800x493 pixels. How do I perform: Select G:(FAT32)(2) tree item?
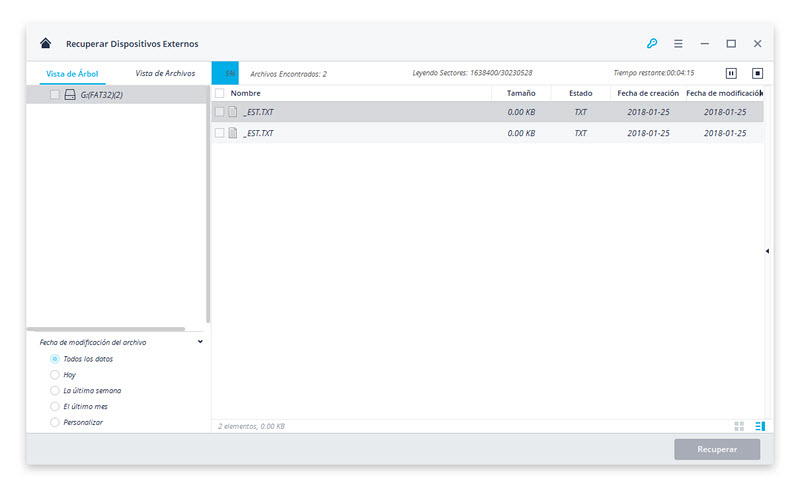click(x=117, y=94)
